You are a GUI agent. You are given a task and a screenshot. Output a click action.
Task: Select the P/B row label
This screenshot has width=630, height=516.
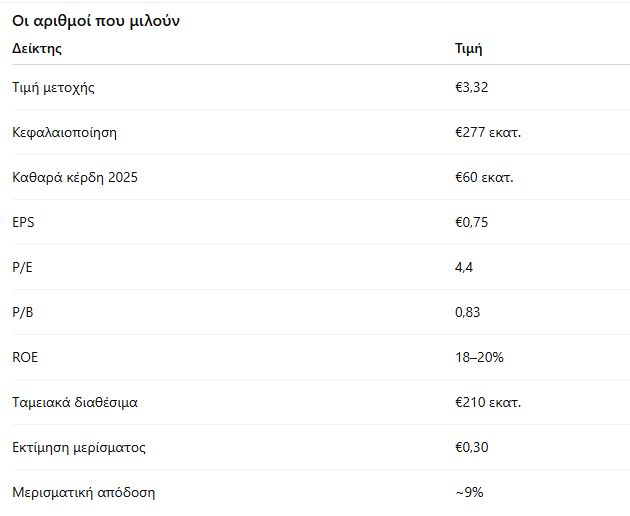(21, 312)
